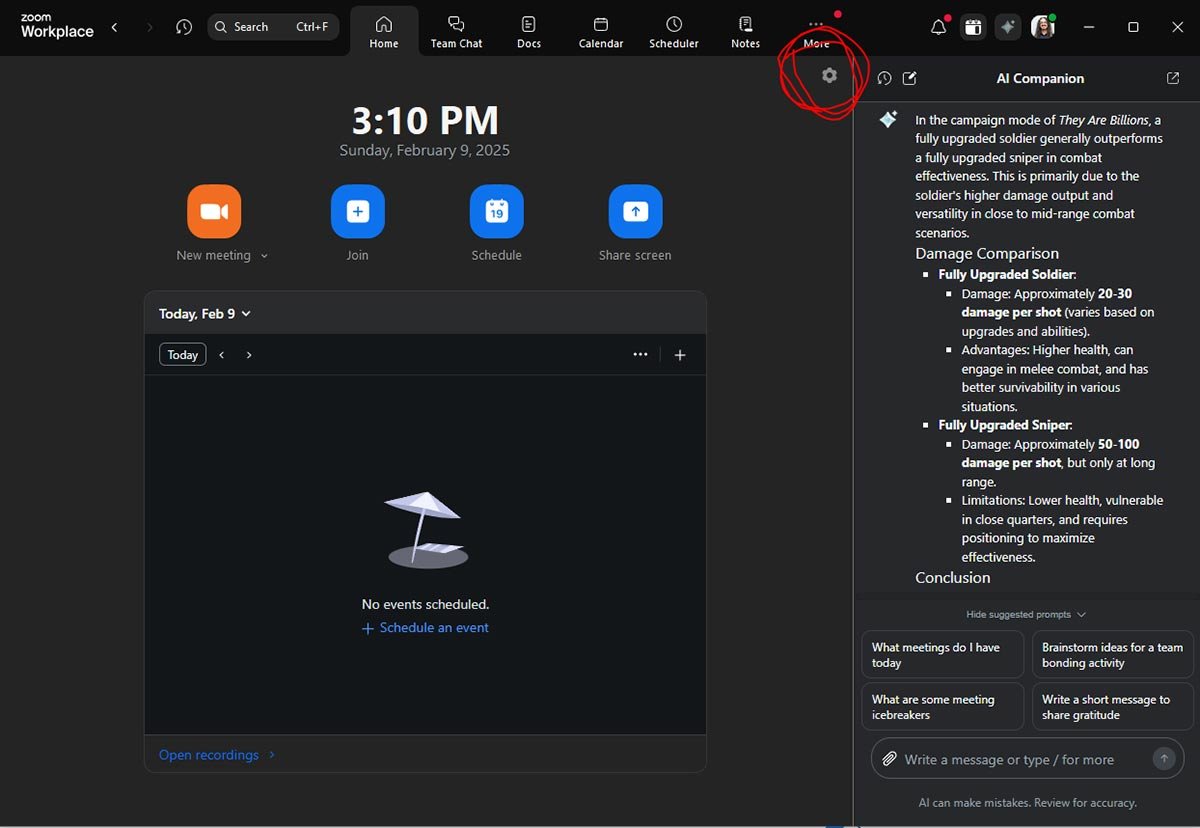Collapse the suggested prompts
1200x828 pixels.
tap(1026, 614)
